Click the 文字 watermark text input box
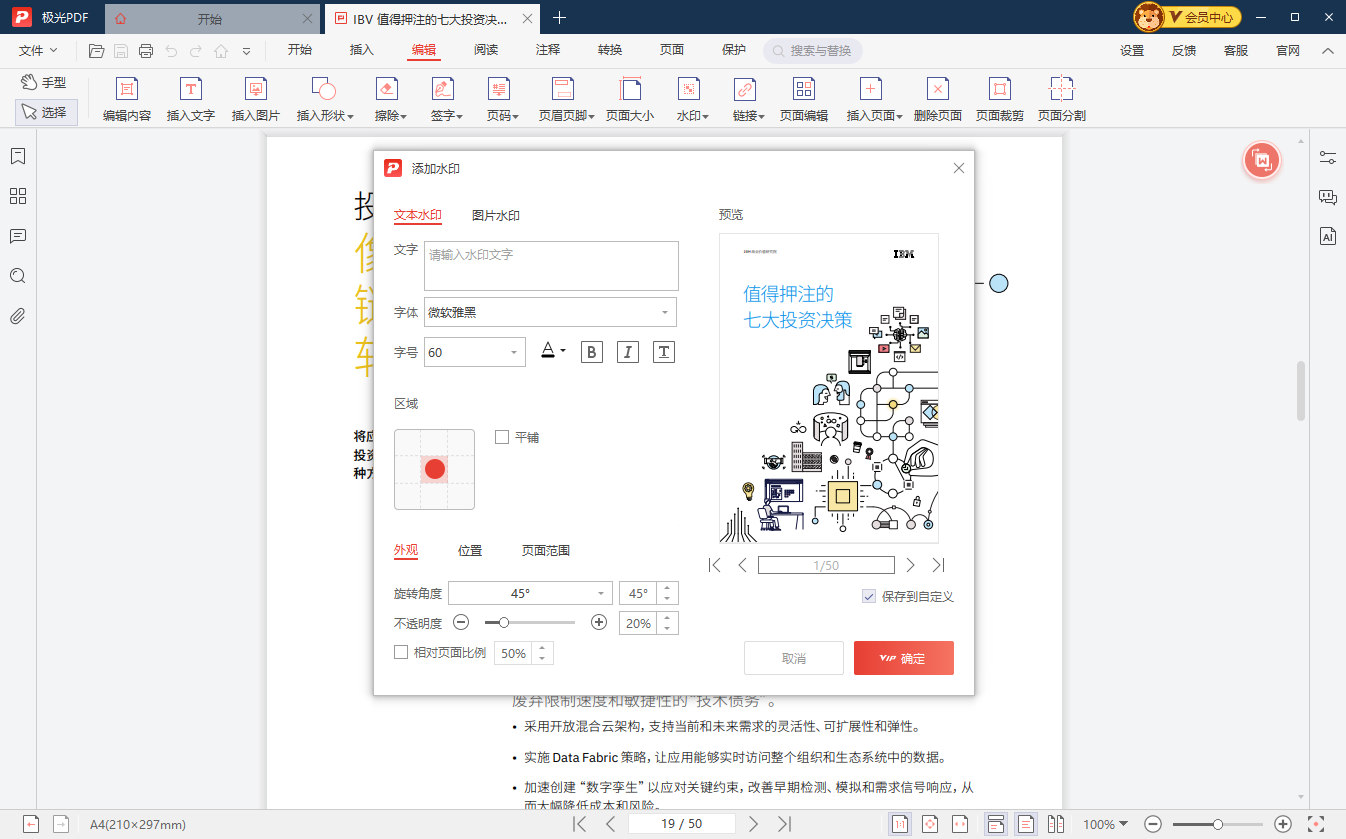1346x839 pixels. (551, 266)
